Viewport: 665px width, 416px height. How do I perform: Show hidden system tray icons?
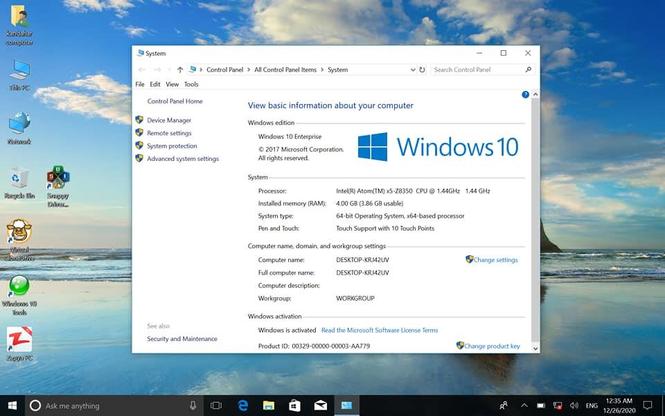(x=524, y=405)
